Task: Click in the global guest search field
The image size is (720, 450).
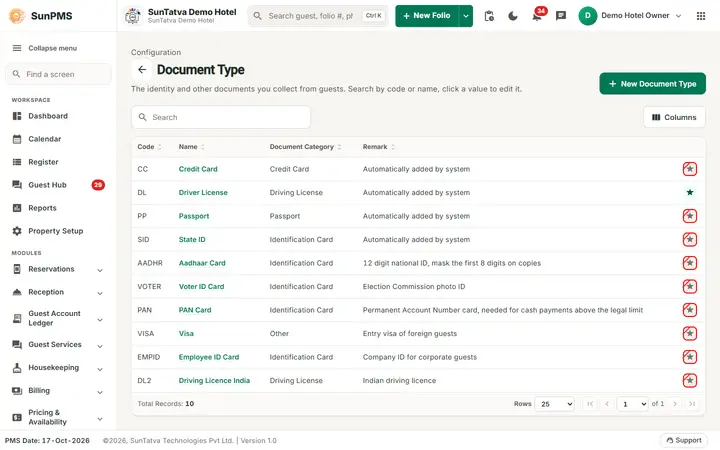Action: click(x=318, y=16)
